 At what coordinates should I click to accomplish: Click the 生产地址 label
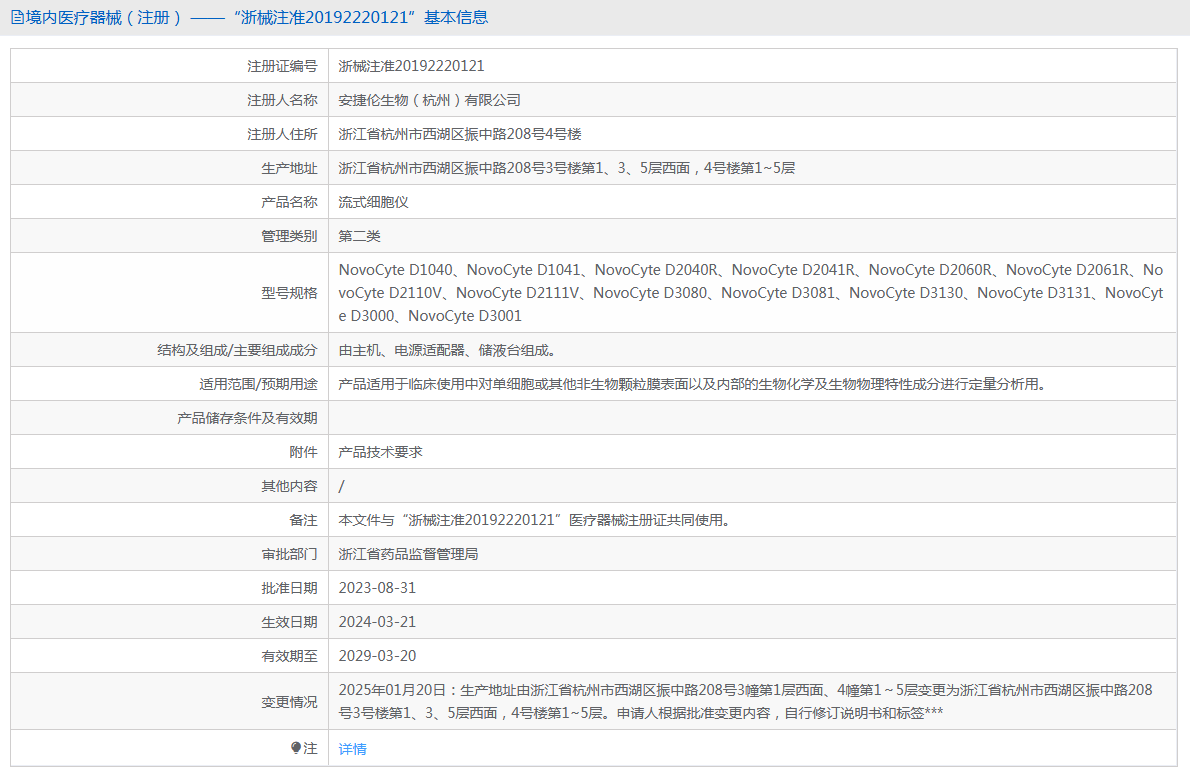click(x=289, y=168)
